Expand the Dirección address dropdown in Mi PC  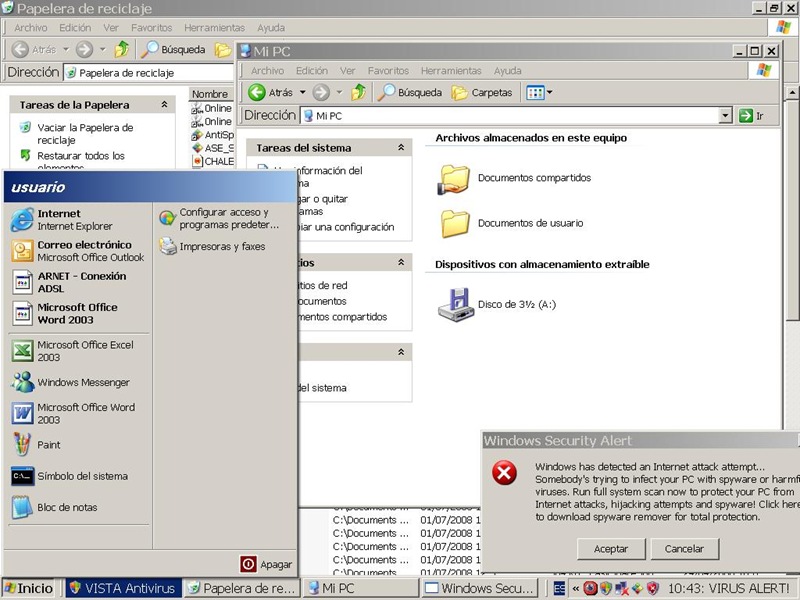tap(726, 116)
